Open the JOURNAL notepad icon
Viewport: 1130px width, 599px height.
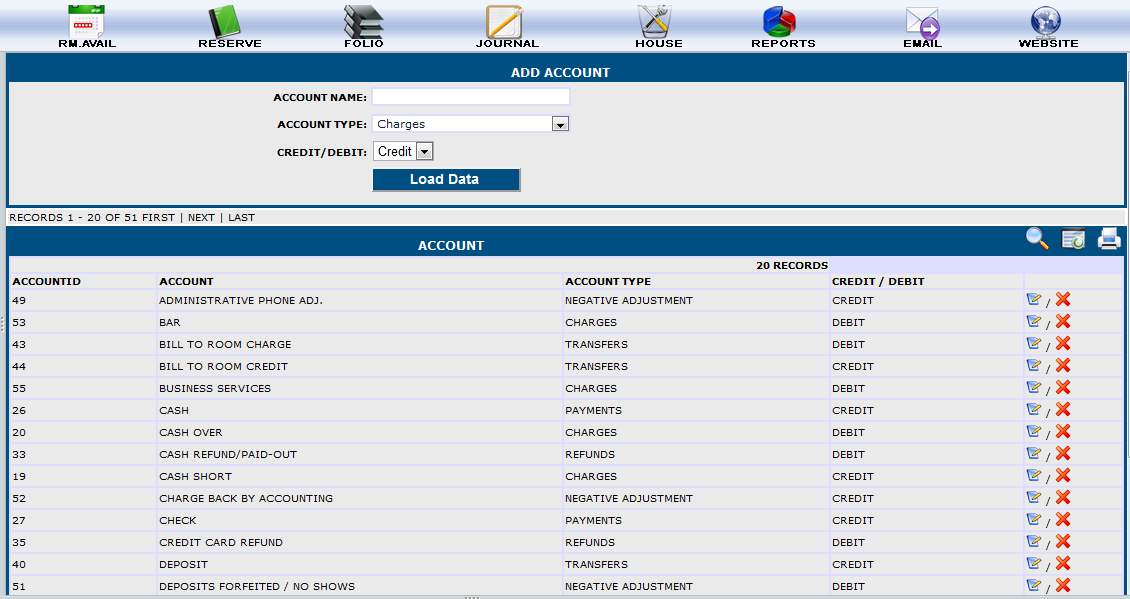[x=504, y=21]
